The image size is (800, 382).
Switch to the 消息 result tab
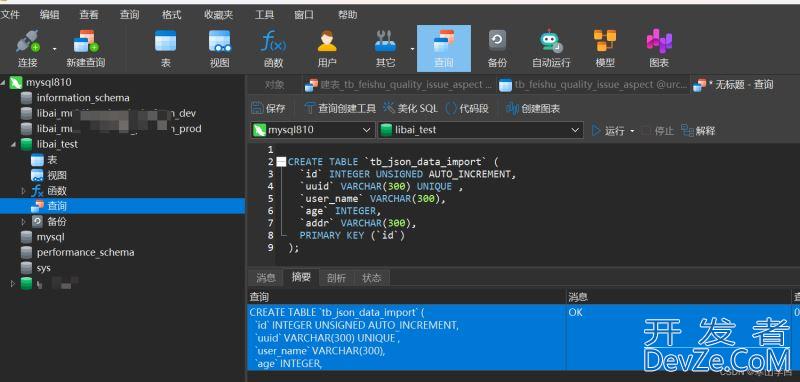tap(266, 277)
